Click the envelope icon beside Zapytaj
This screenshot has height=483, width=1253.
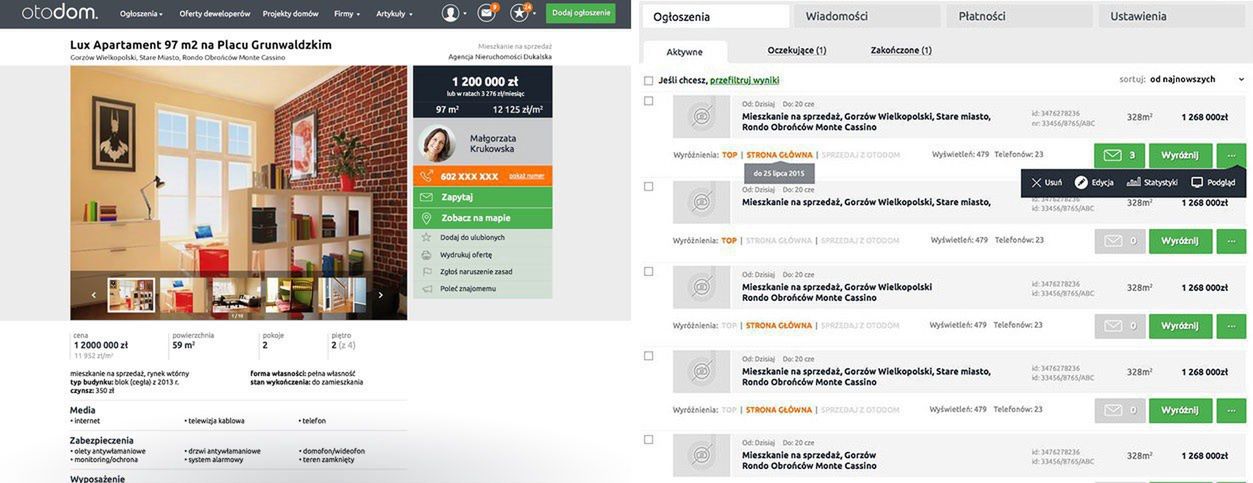click(427, 197)
